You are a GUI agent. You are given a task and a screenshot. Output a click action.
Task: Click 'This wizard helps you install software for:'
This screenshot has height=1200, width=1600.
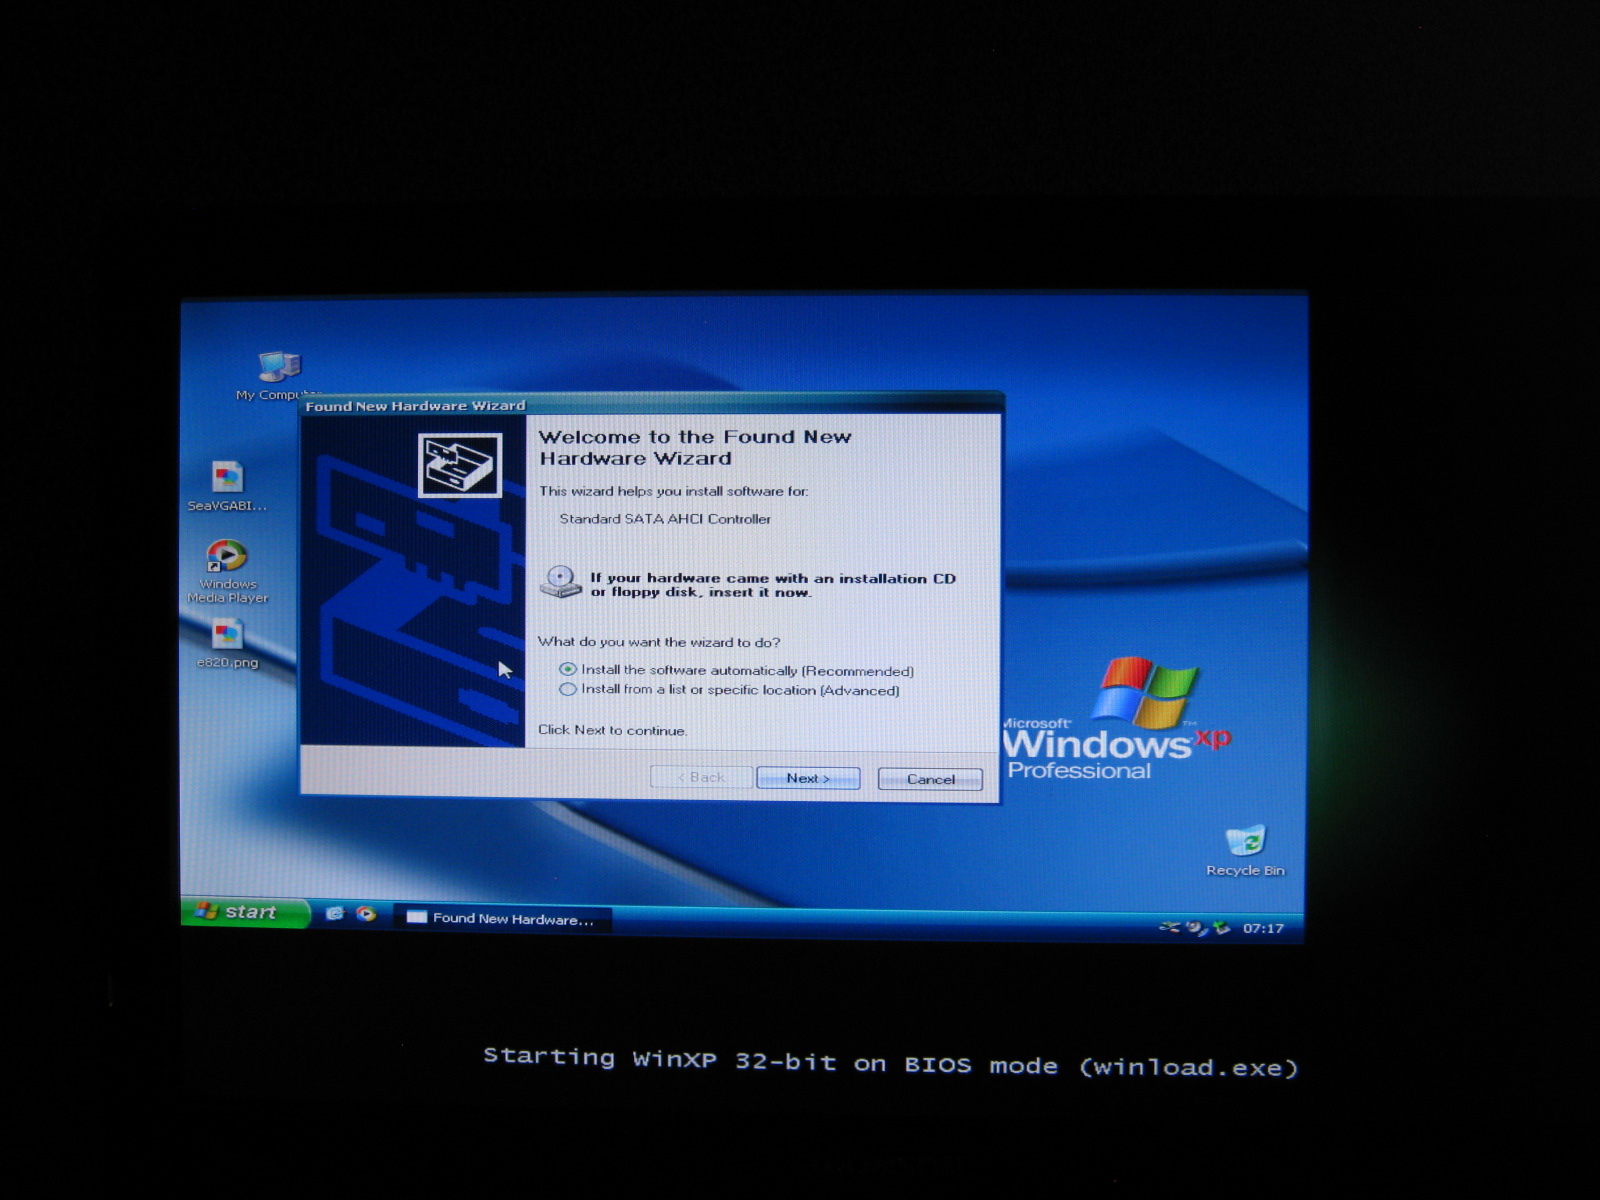(x=674, y=491)
